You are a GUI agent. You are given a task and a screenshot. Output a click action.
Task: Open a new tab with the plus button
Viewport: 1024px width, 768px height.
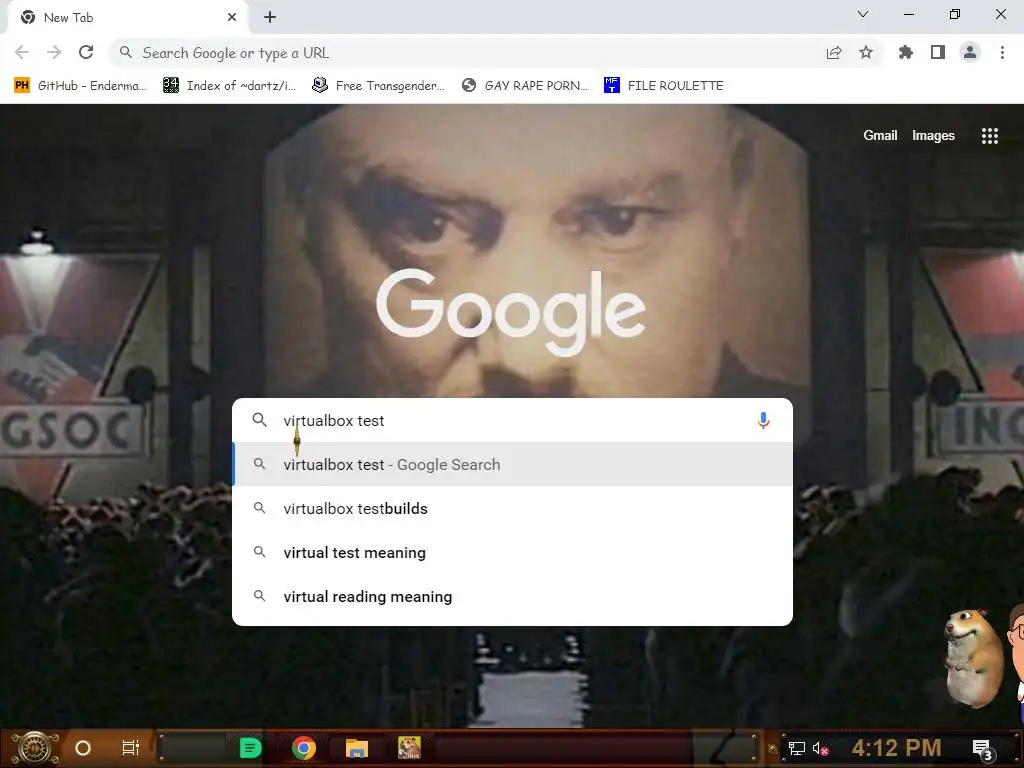pyautogui.click(x=270, y=18)
